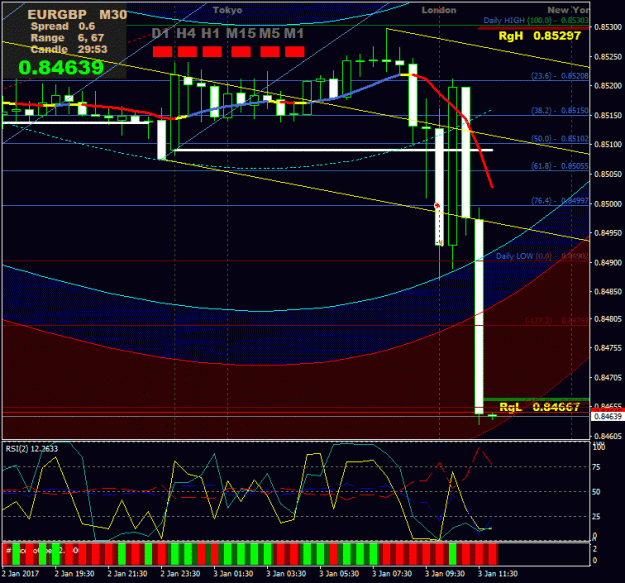Select the M1 timeframe label
625x583 pixels.
click(x=294, y=33)
